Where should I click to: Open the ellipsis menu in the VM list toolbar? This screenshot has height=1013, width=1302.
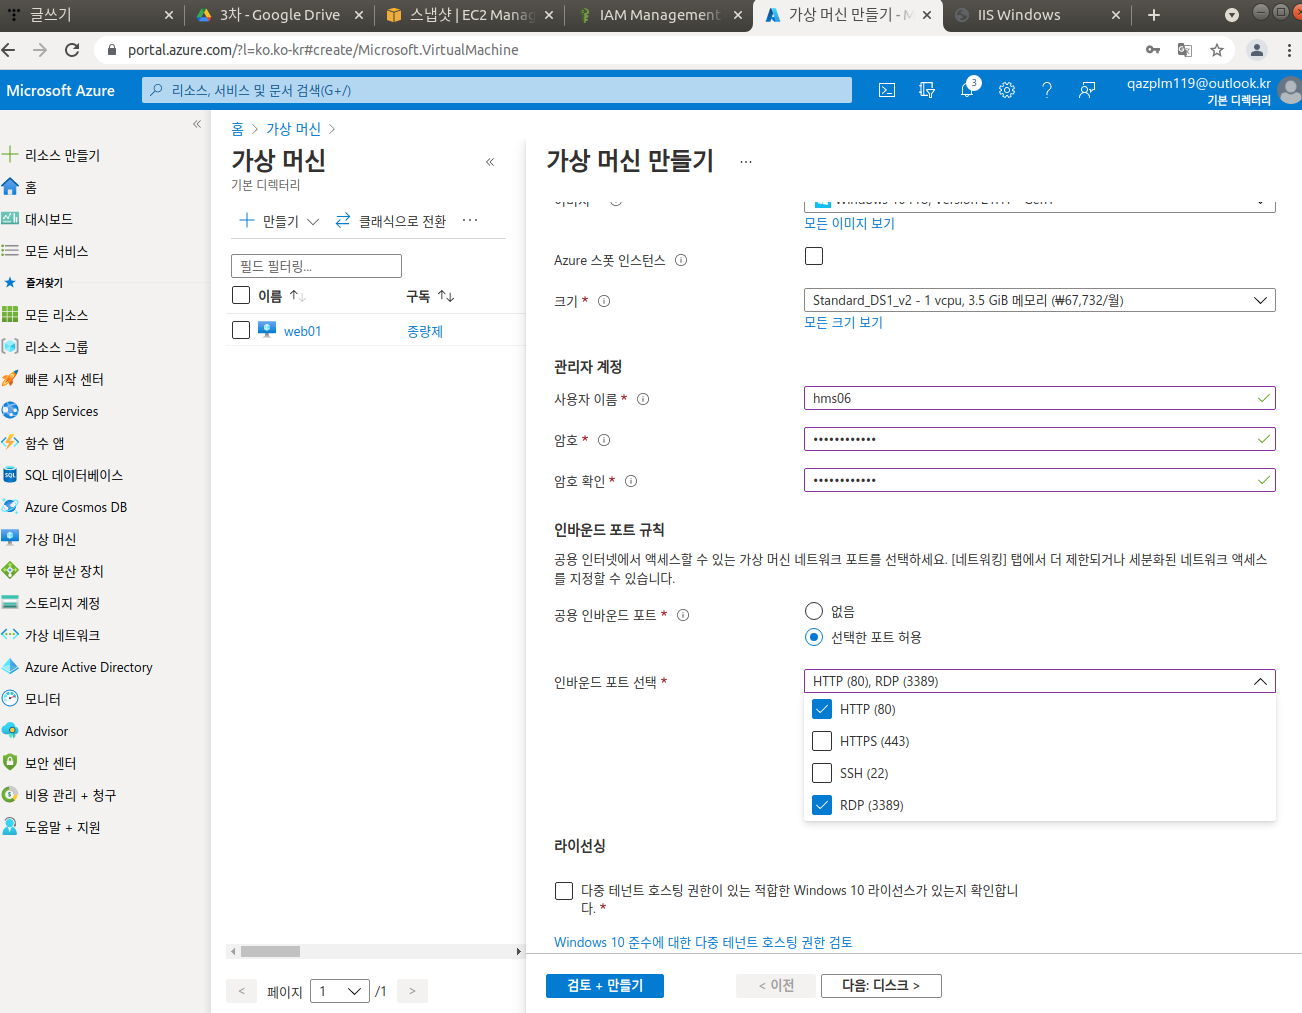click(470, 220)
